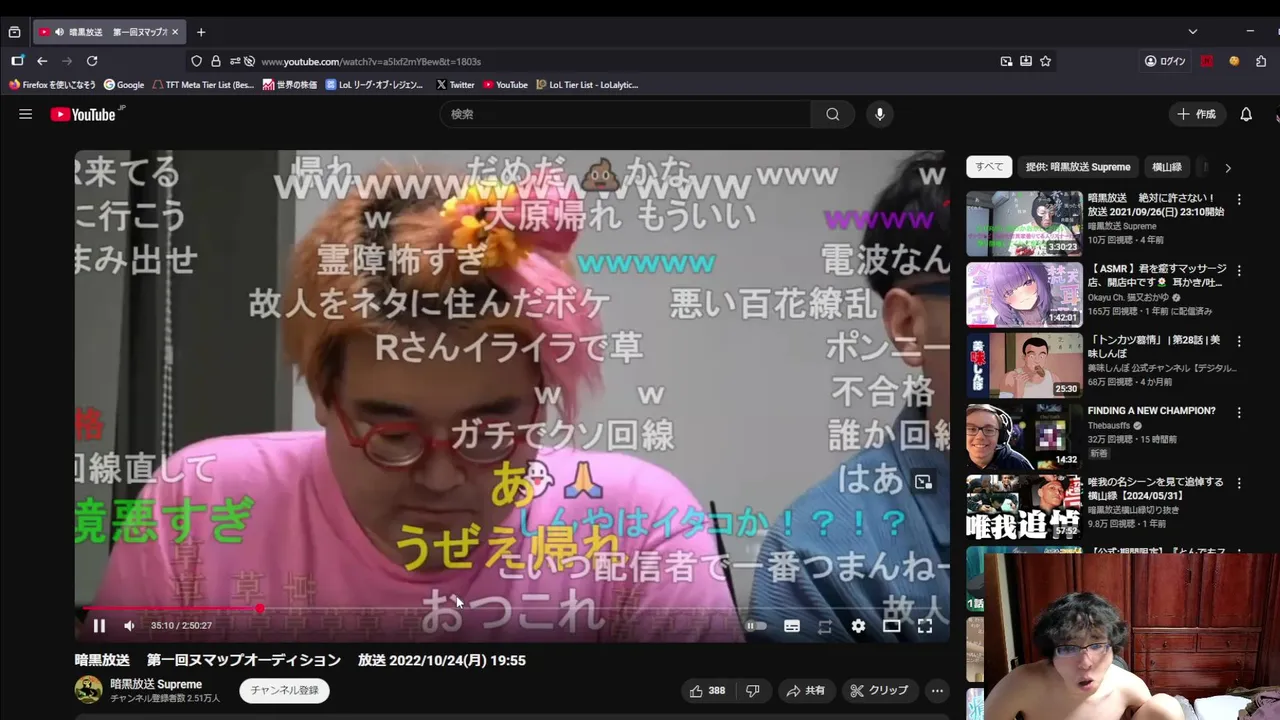Open the ASMR 1:42:01 video thumbnail
This screenshot has height=720, width=1280.
tap(1024, 295)
